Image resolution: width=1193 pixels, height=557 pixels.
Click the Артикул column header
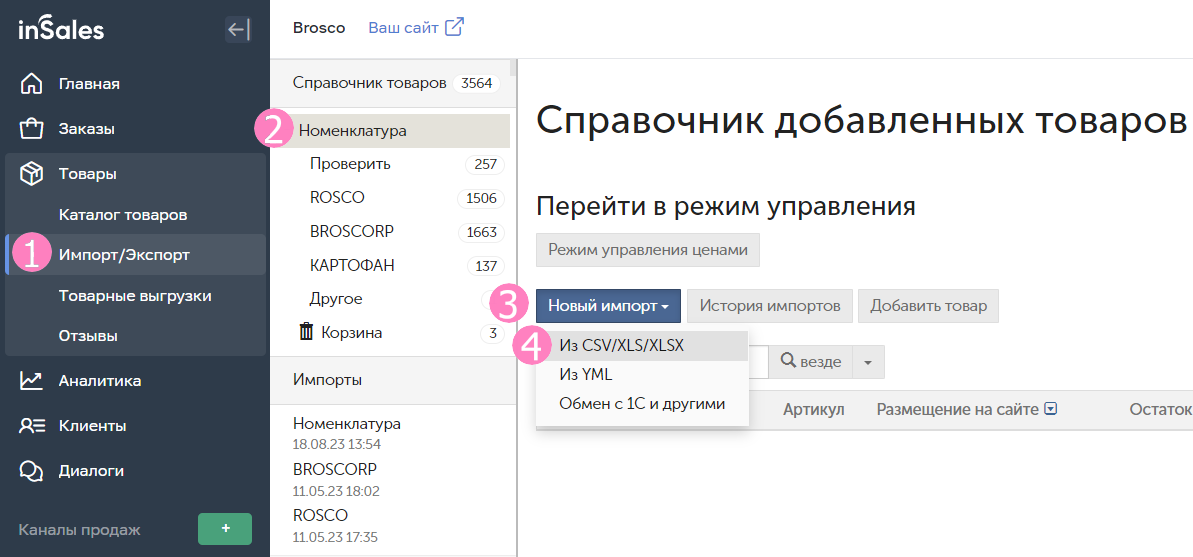pyautogui.click(x=813, y=409)
